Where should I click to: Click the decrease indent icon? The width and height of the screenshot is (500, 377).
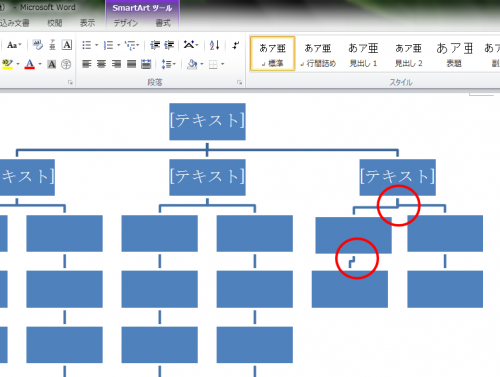tap(155, 45)
